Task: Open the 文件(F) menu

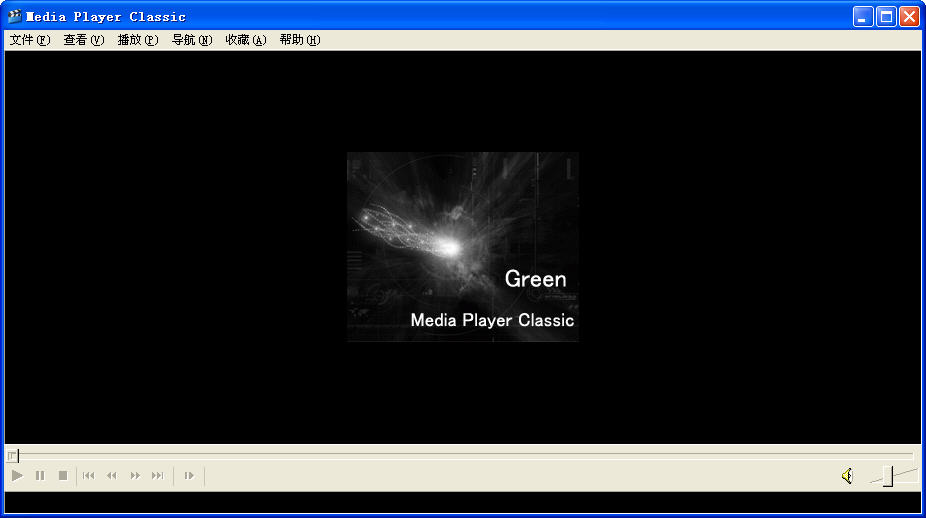Action: (x=29, y=40)
